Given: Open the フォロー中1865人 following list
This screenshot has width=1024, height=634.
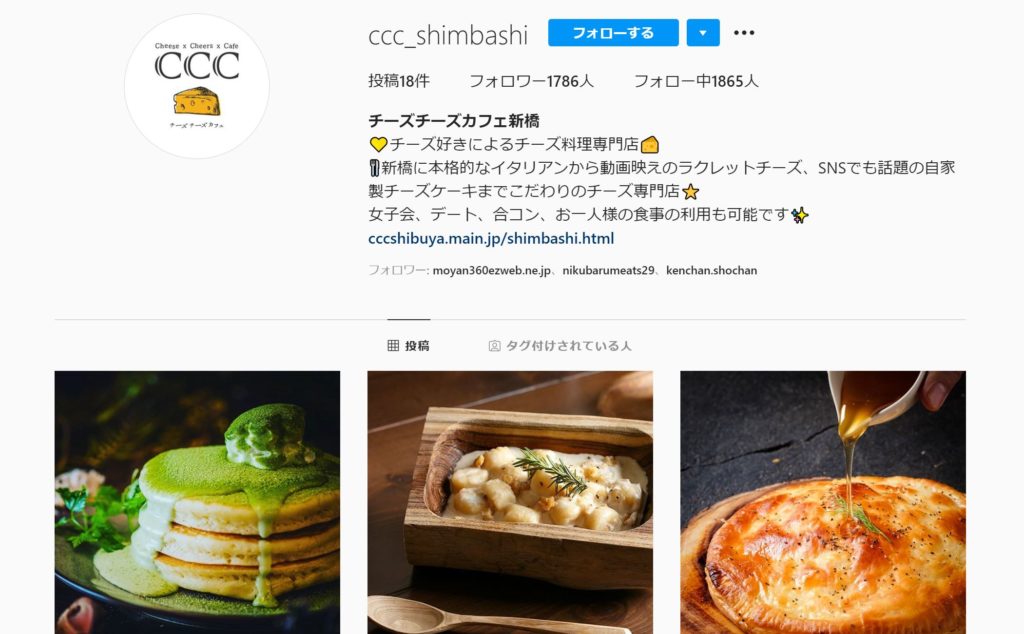Looking at the screenshot, I should pyautogui.click(x=696, y=81).
